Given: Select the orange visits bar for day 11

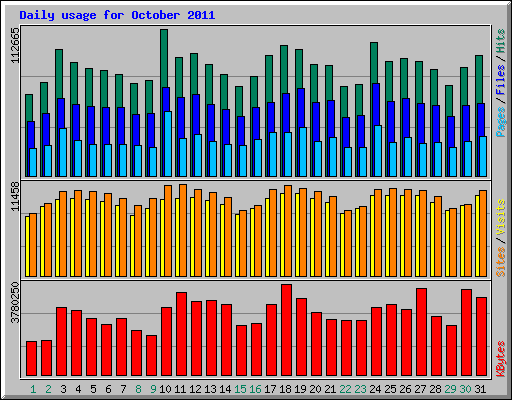Looking at the screenshot, I should tap(183, 230).
